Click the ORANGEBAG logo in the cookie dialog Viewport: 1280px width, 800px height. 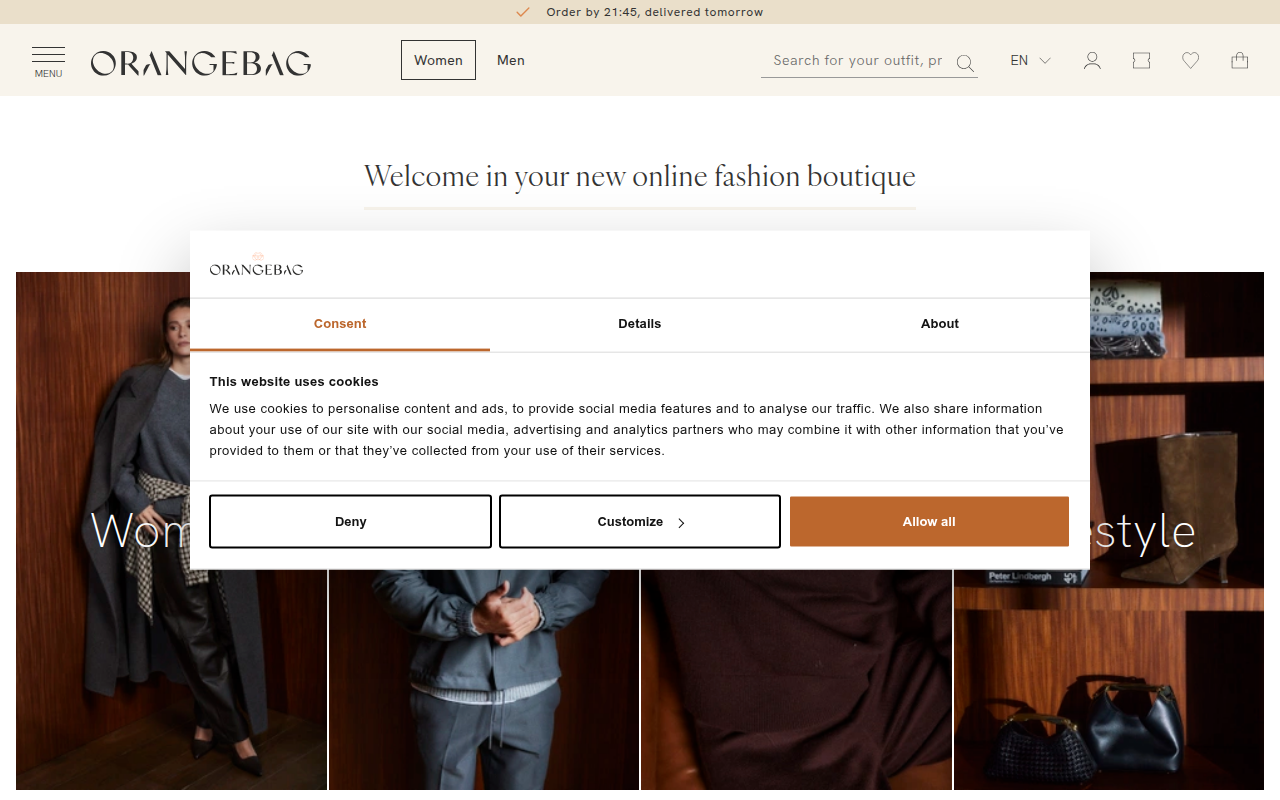click(x=256, y=265)
